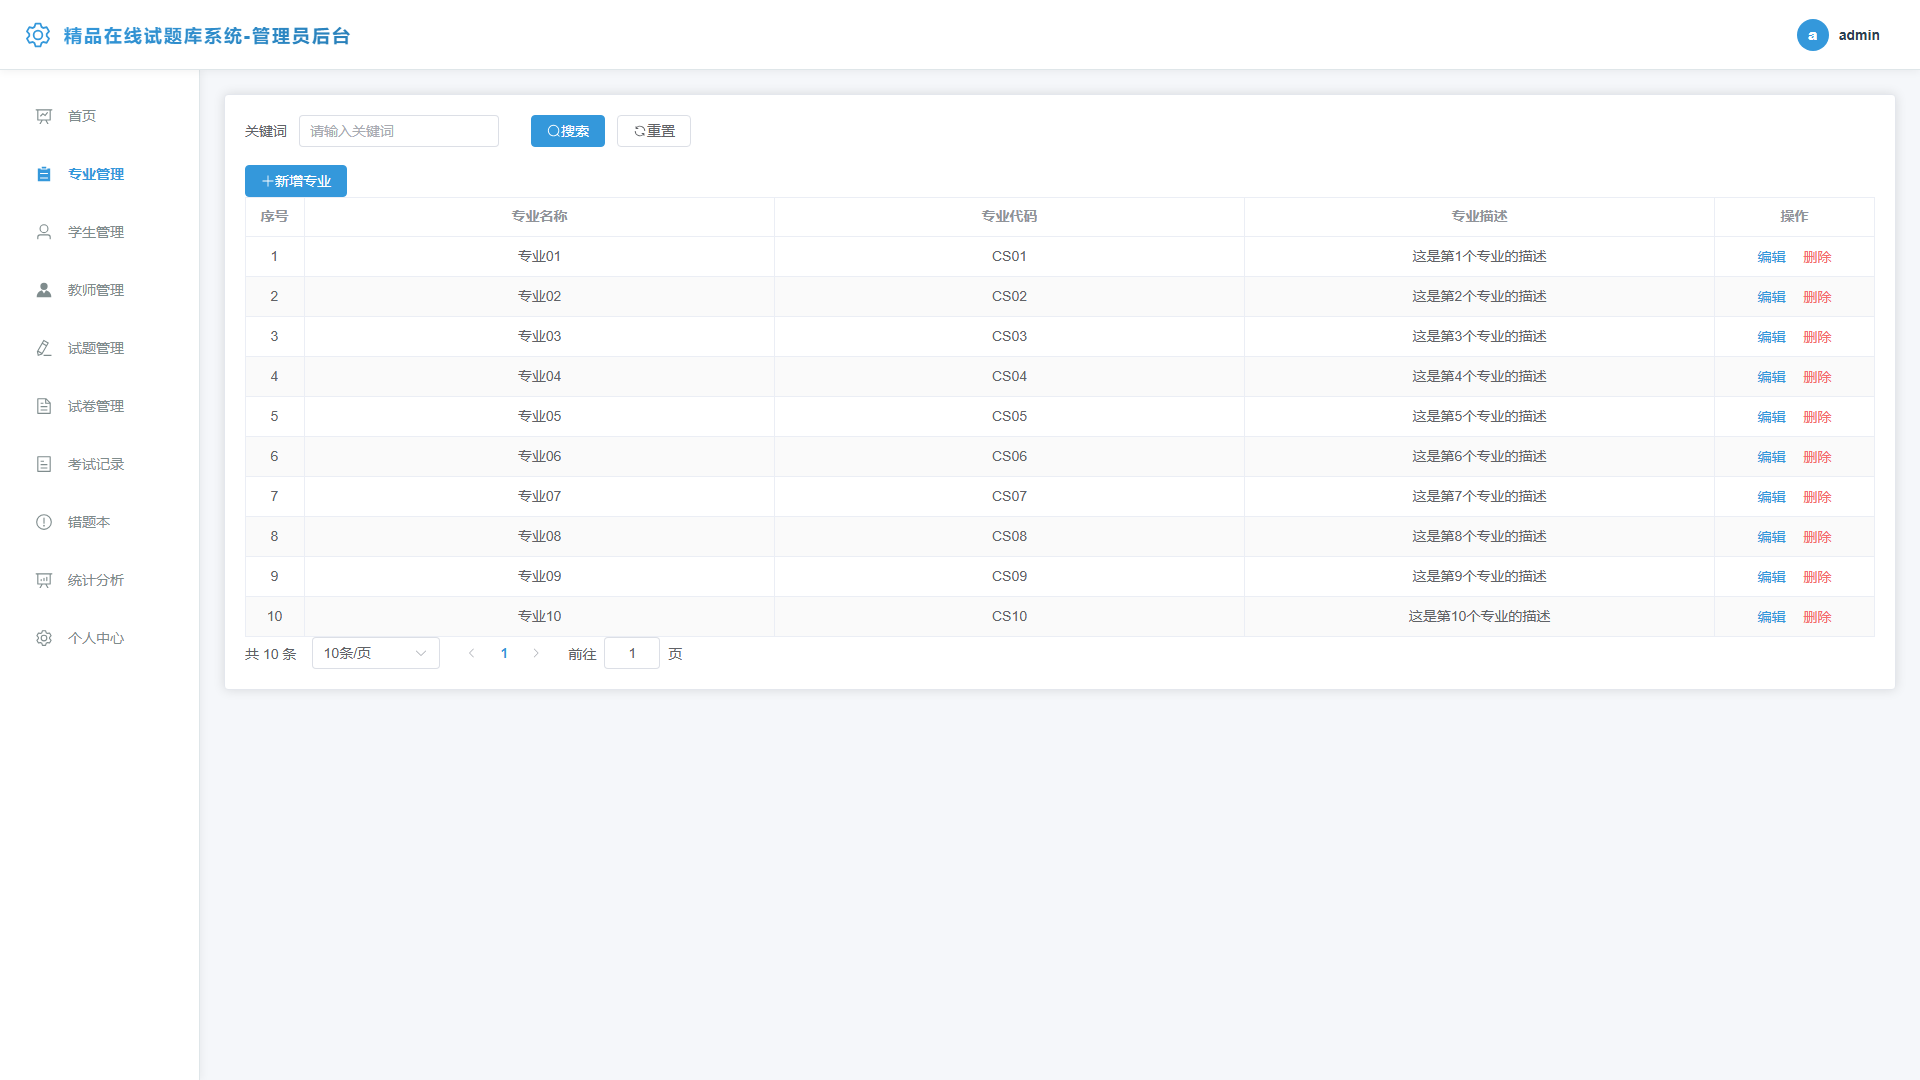The height and width of the screenshot is (1080, 1920).
Task: Delete the 专业03 row
Action: click(x=1817, y=337)
